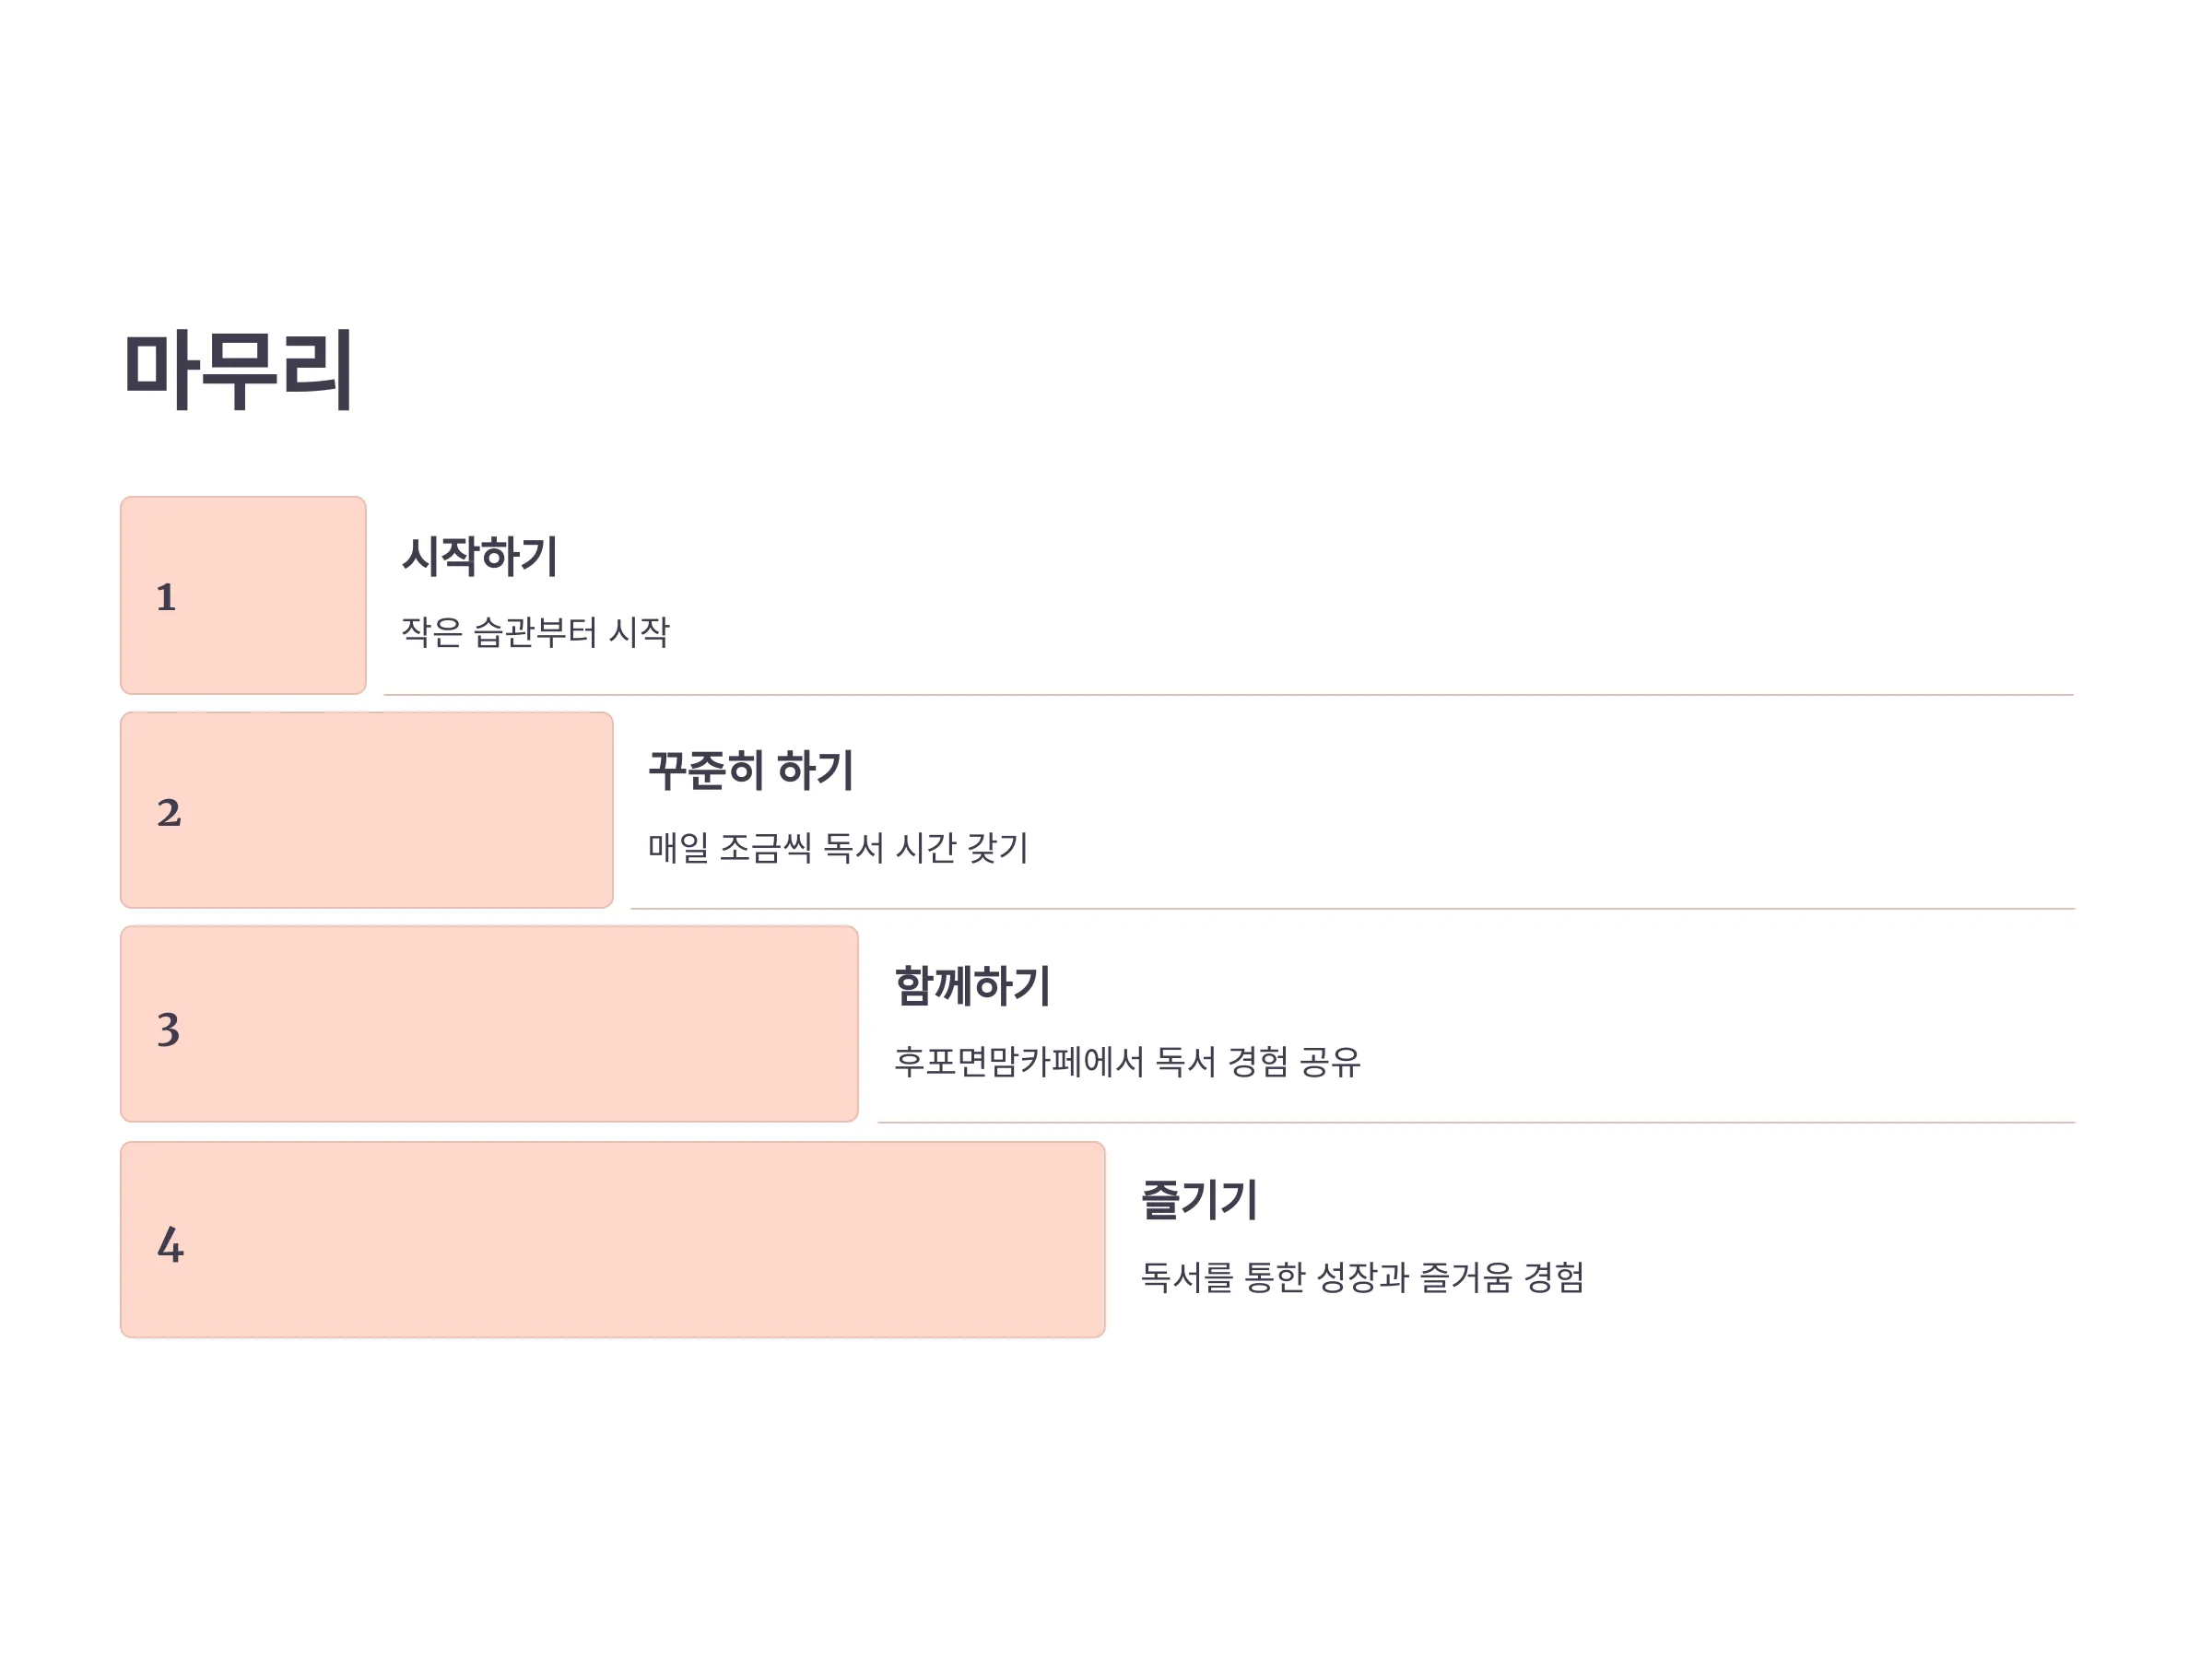Click the text 후포면맘카페에서 독서 경험 공유

tap(1128, 1062)
